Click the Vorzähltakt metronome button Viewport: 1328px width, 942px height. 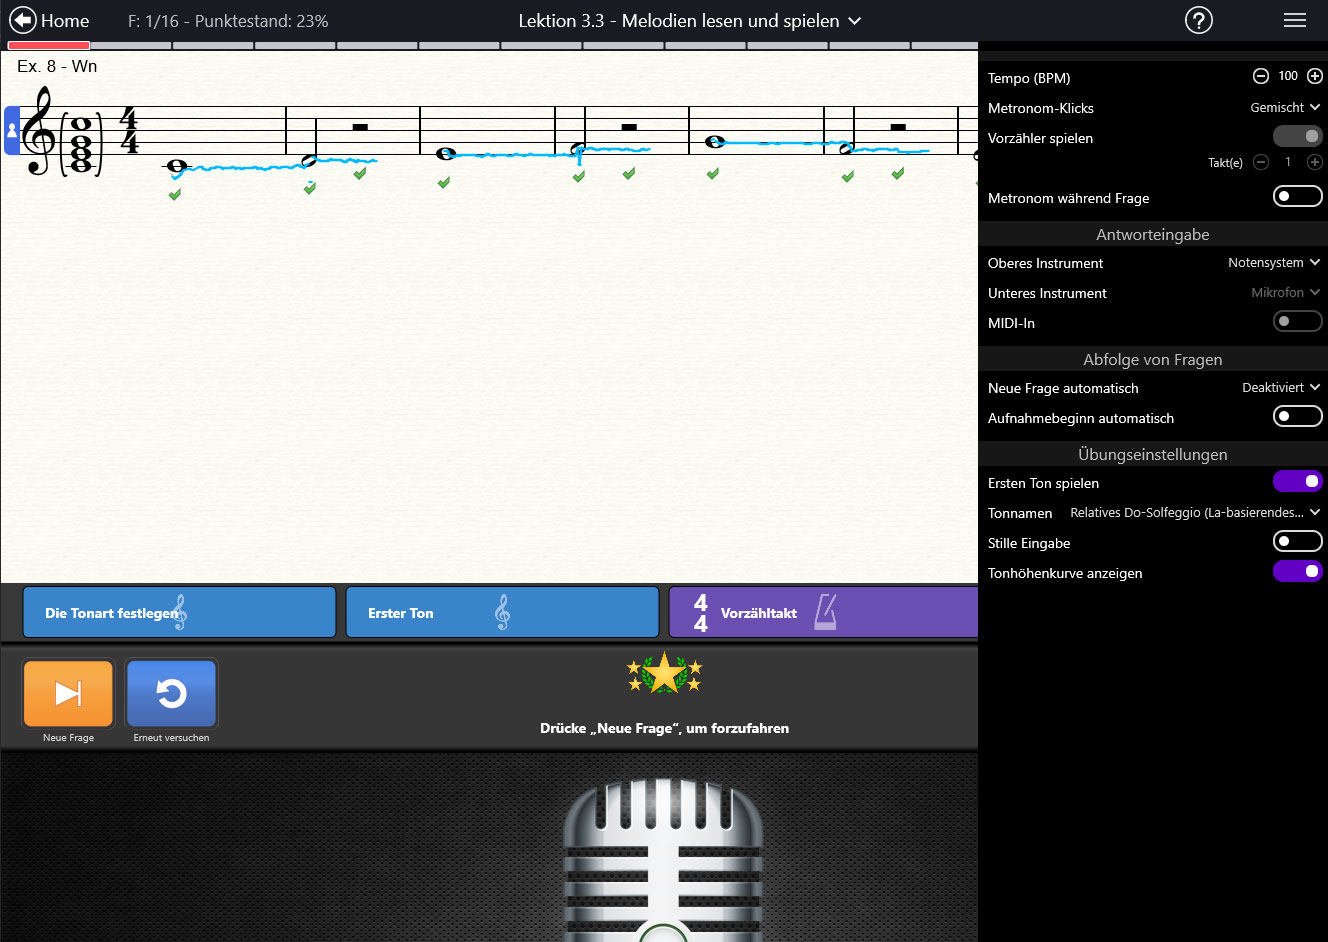coord(822,612)
